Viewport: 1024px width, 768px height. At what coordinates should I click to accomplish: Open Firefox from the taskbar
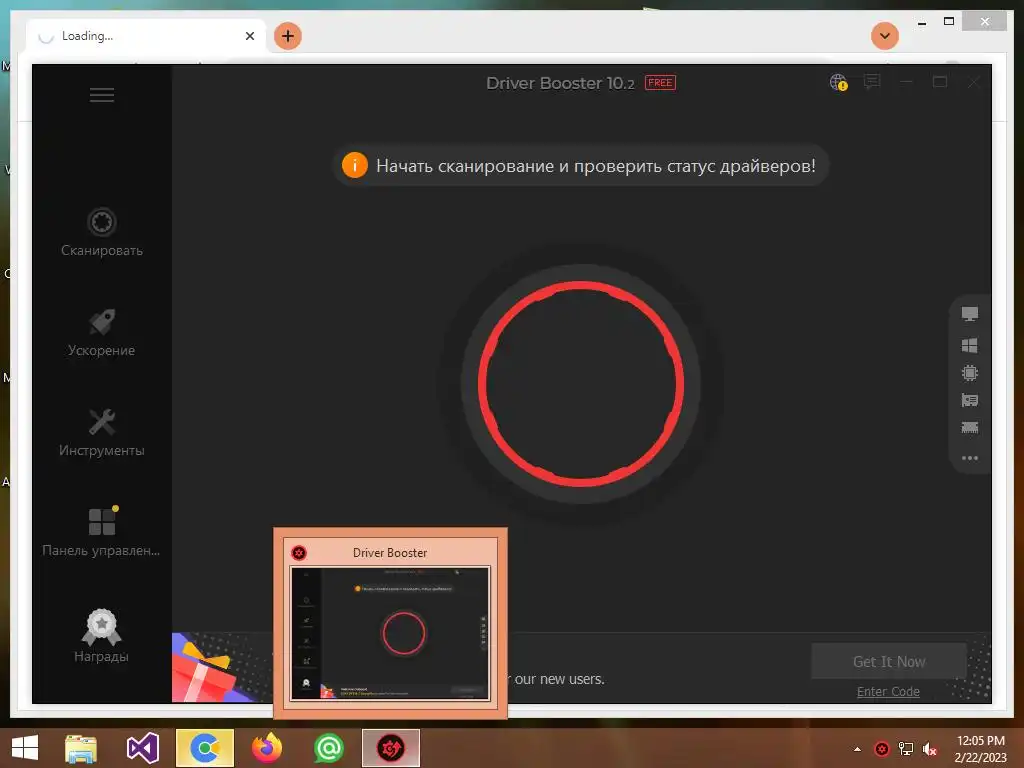click(x=267, y=748)
